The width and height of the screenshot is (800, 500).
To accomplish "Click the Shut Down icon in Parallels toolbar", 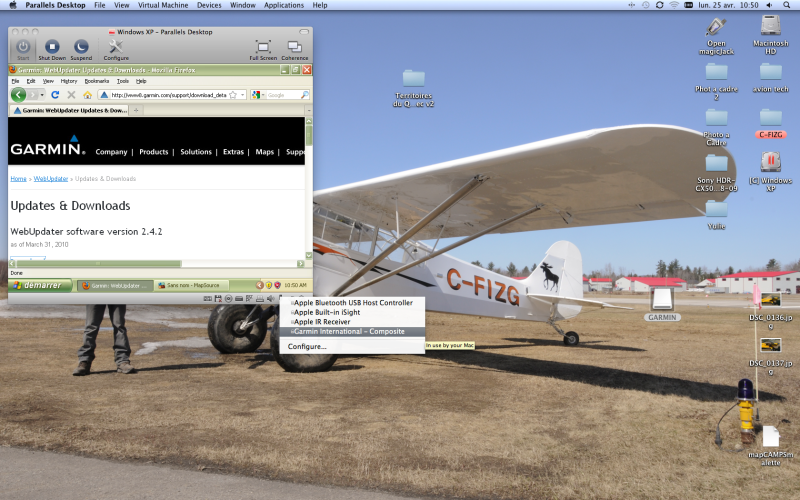I will (52, 47).
